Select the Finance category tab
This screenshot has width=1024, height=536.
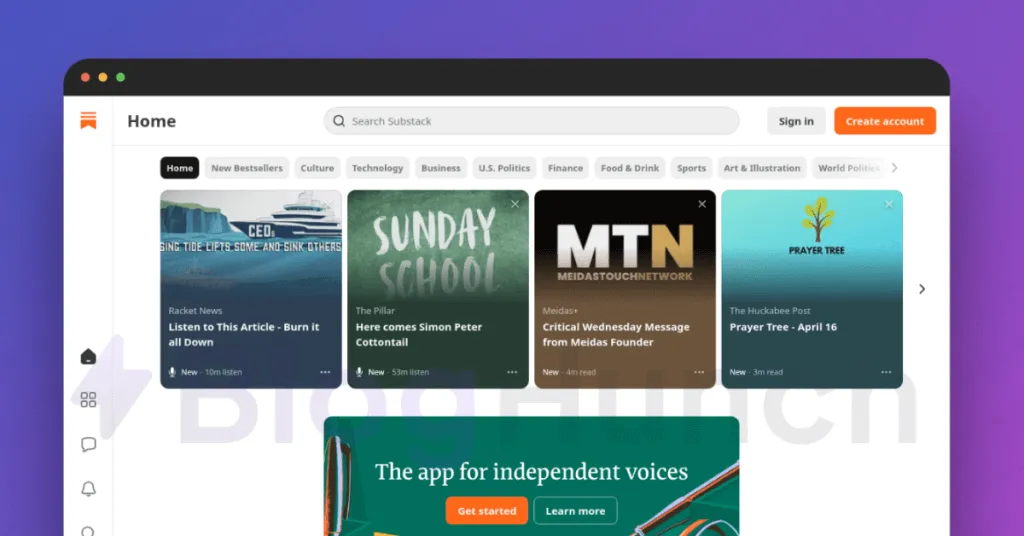point(566,168)
